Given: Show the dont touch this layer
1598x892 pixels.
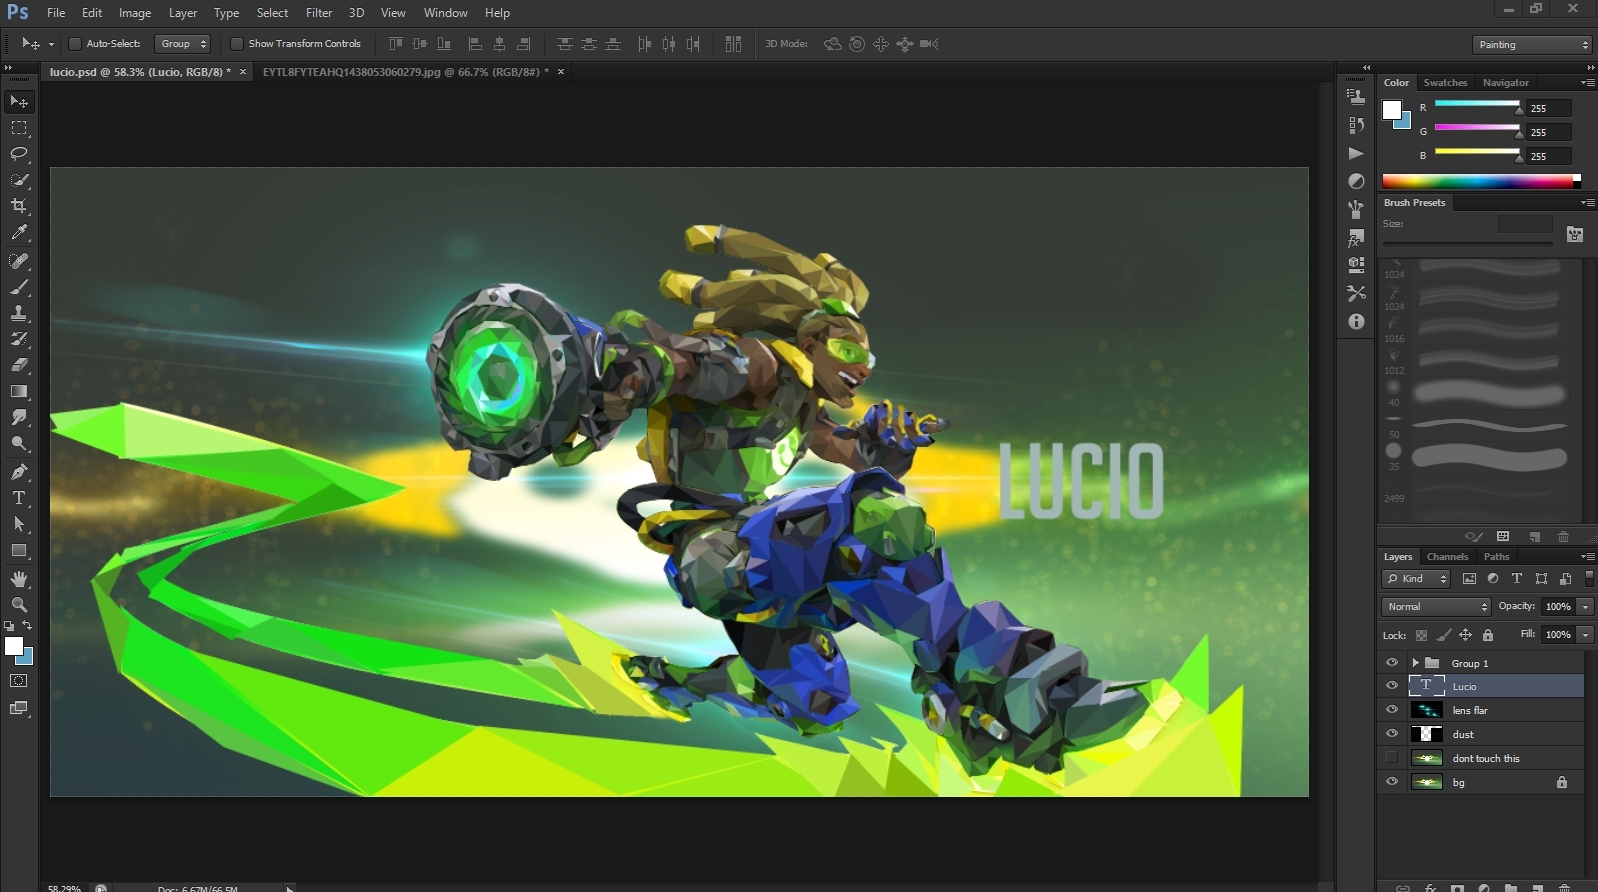Looking at the screenshot, I should coord(1391,758).
